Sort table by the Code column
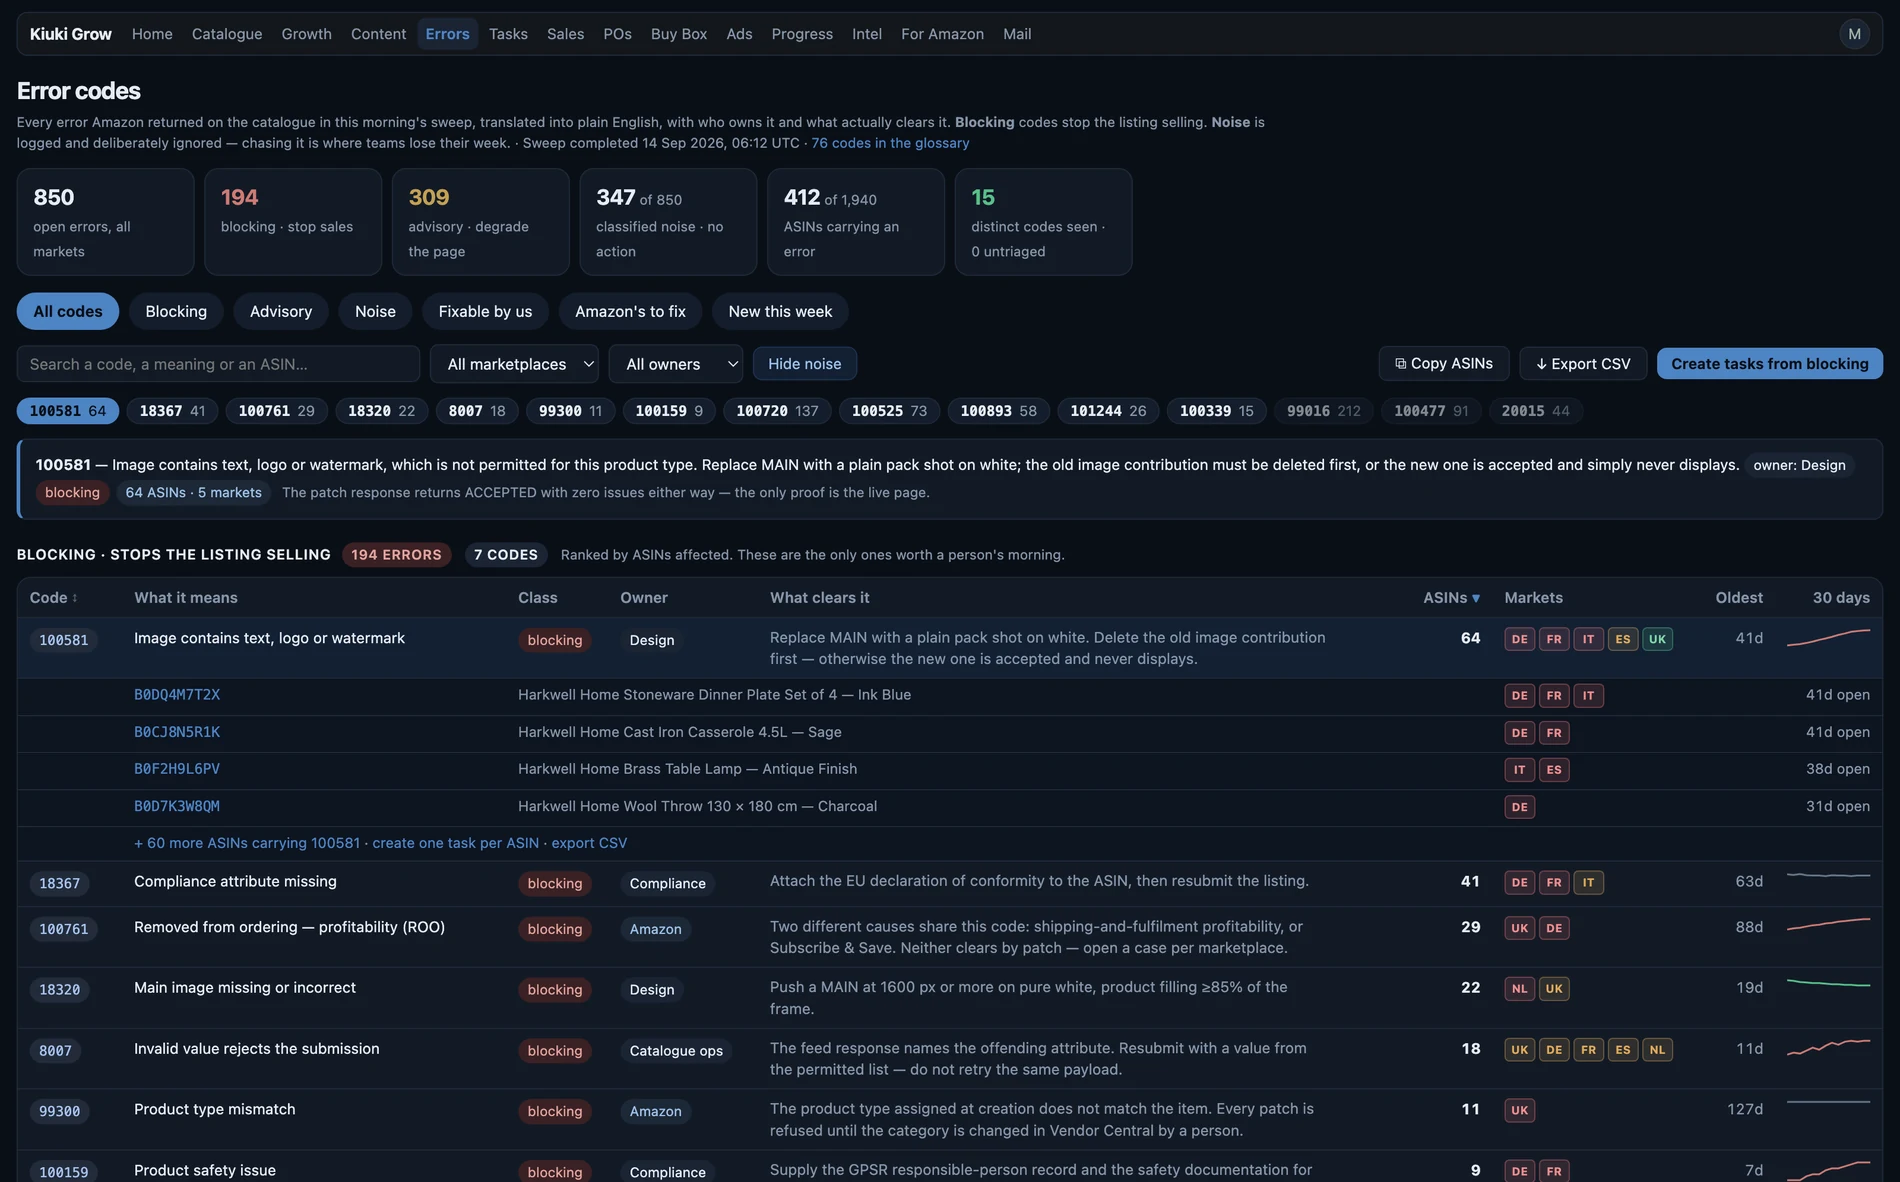Viewport: 1900px width, 1182px height. (x=53, y=597)
